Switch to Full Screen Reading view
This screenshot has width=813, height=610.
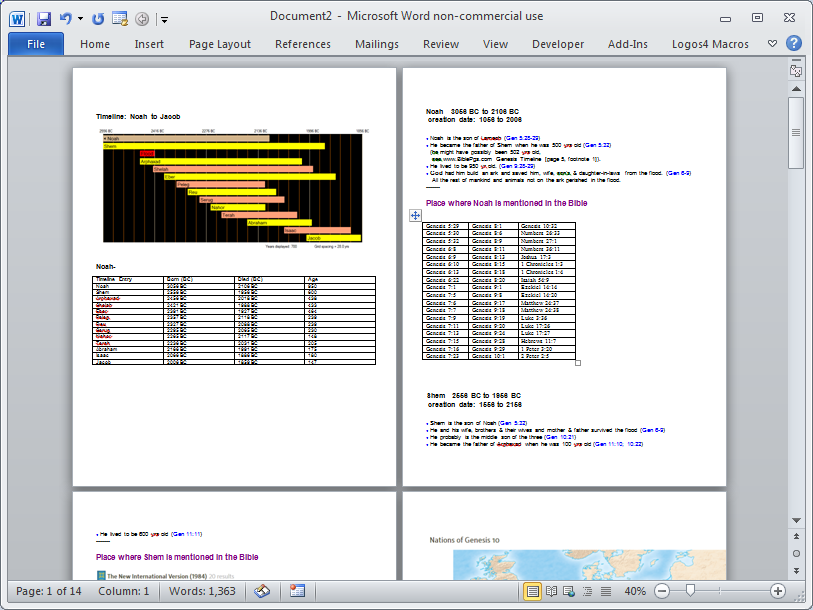[x=551, y=591]
